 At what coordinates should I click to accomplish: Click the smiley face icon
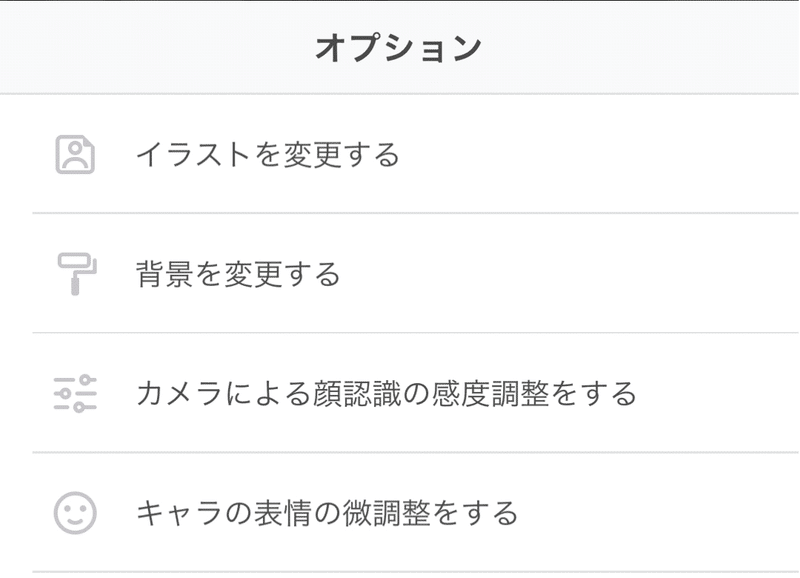pos(75,514)
